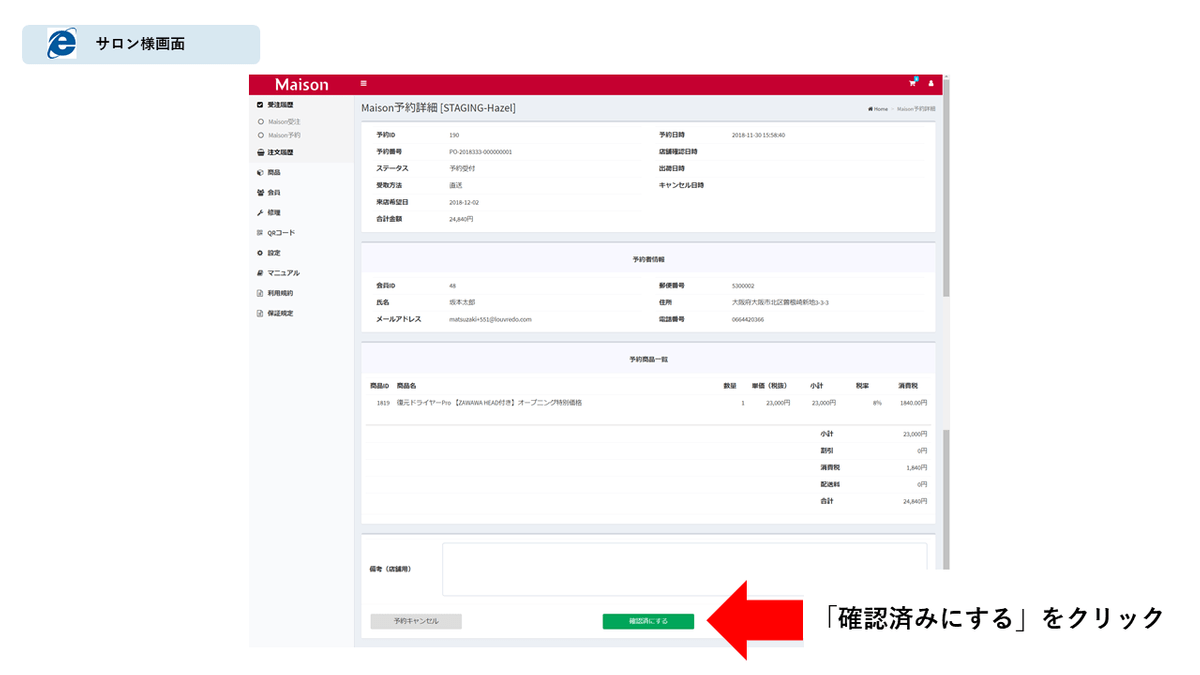
Task: Open マニュアル manual in the sidebar
Action: click(282, 273)
